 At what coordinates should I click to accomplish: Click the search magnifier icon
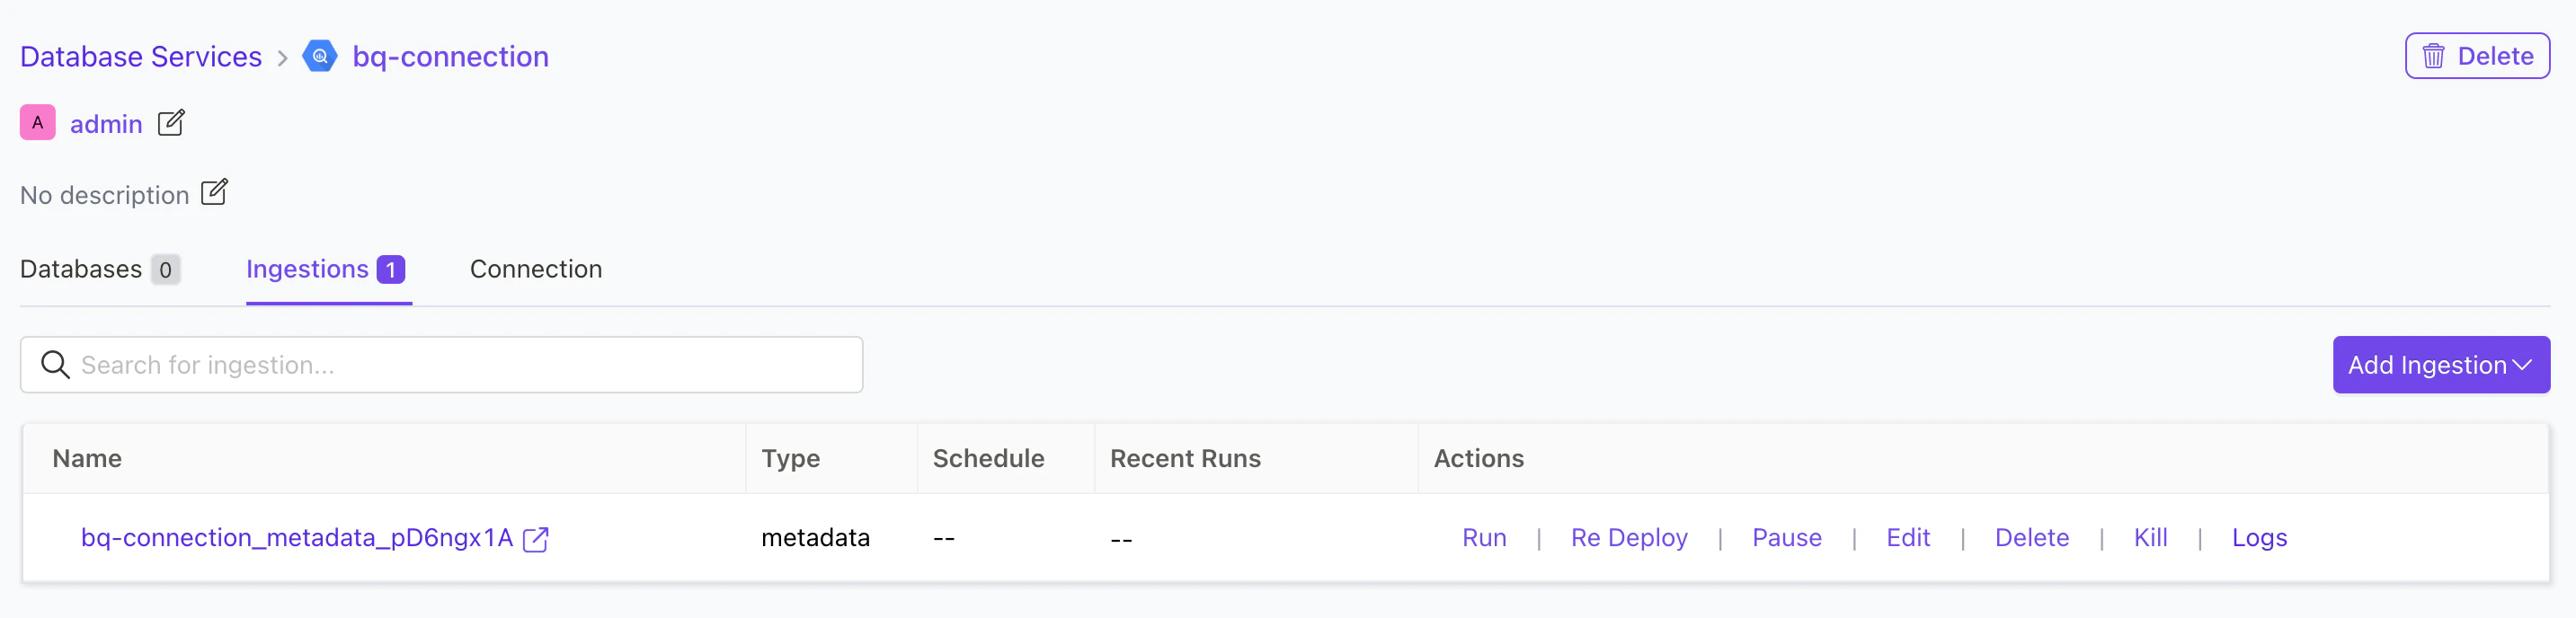click(55, 365)
